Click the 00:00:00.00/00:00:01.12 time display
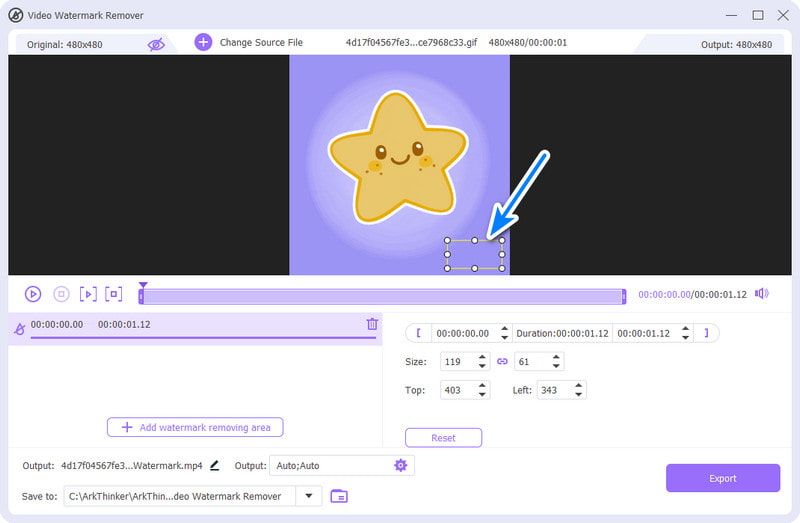Screen dimensions: 800x523 692,294
